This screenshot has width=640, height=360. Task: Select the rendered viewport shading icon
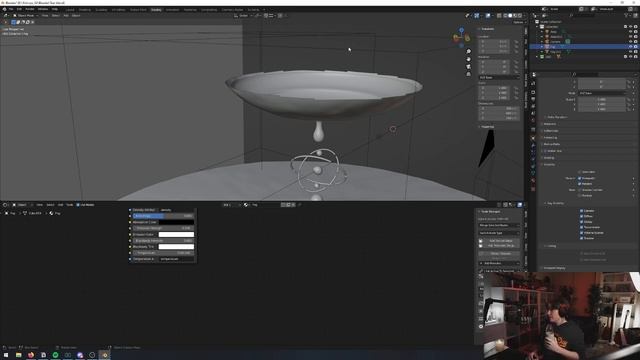click(520, 16)
